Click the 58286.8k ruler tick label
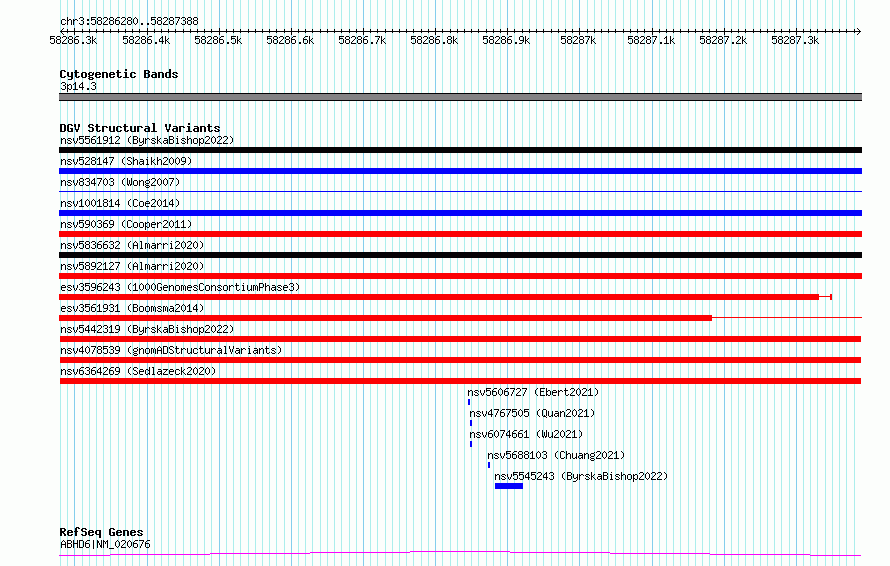The image size is (890, 566). pyautogui.click(x=434, y=40)
